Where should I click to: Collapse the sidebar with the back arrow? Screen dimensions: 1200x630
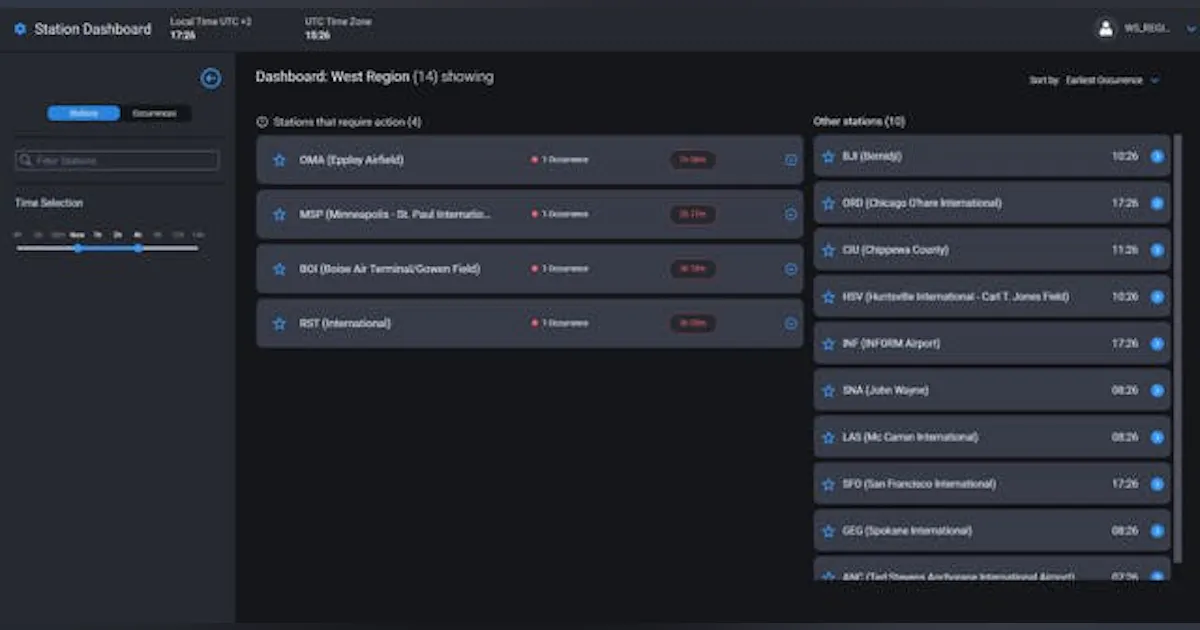(211, 78)
